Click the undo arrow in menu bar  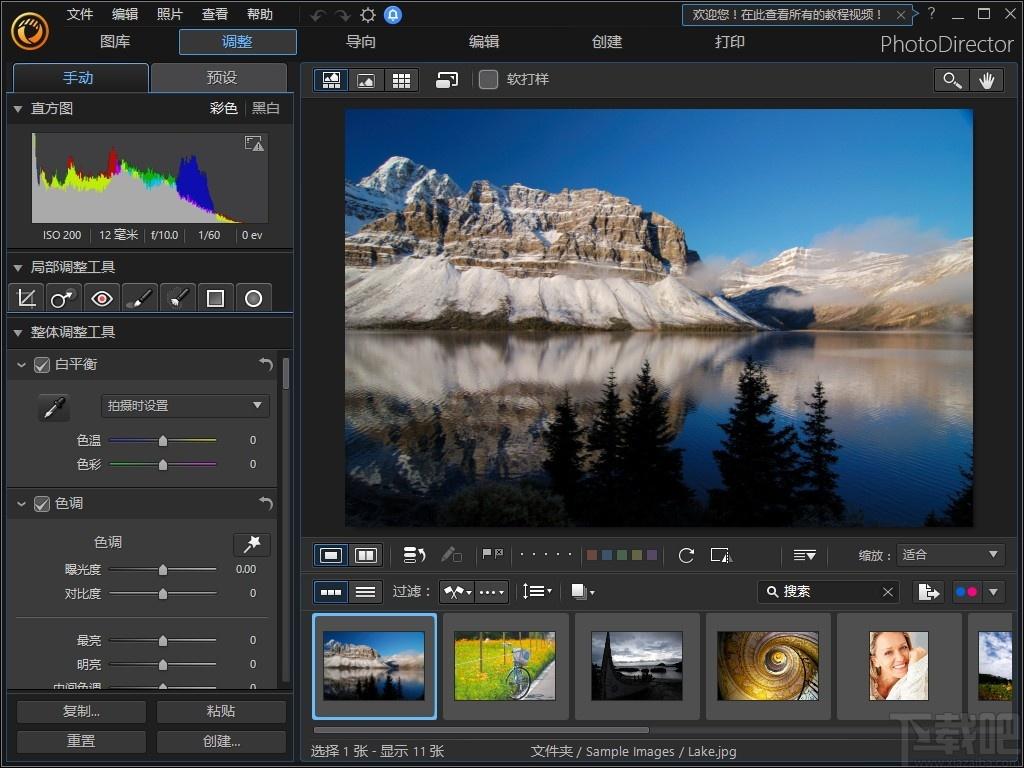point(317,15)
